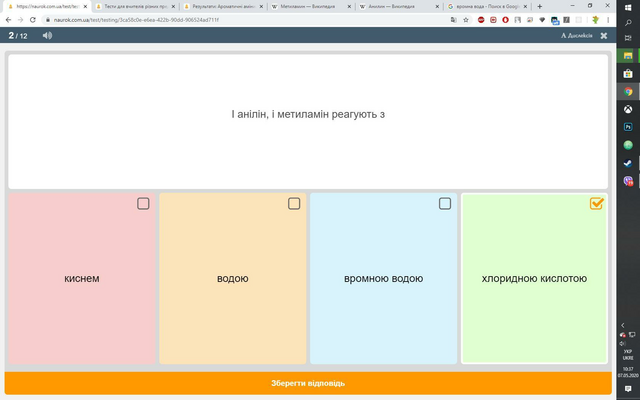Open the Opera red extension icon

(505, 20)
